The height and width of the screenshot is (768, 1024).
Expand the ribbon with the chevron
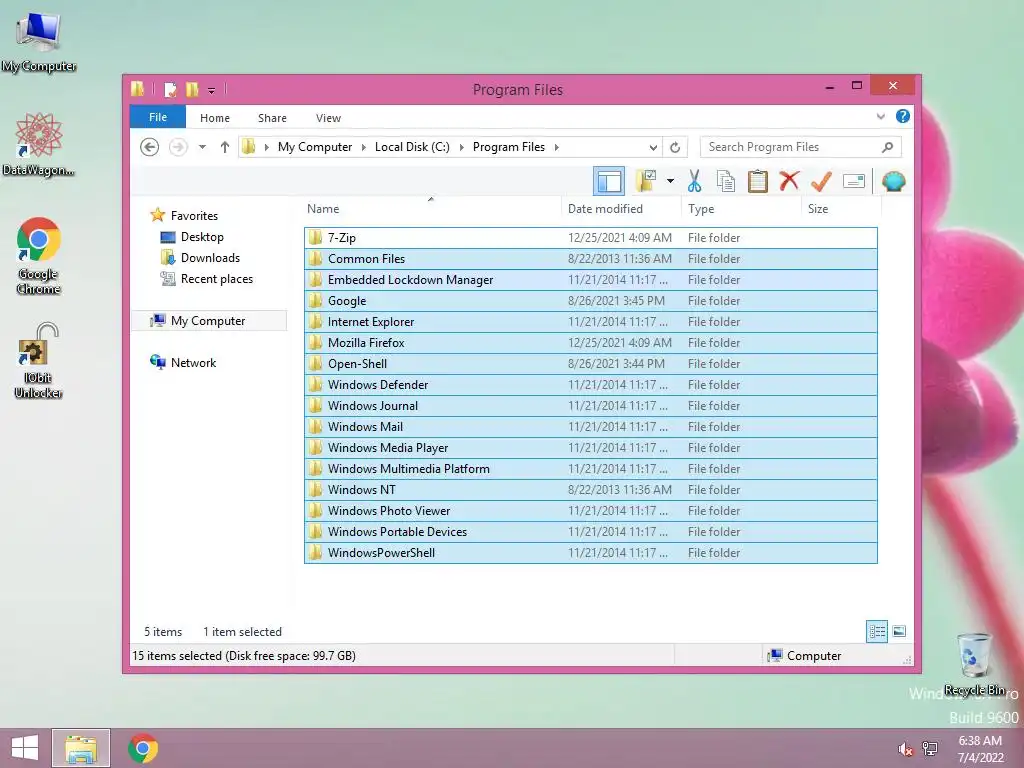(880, 117)
